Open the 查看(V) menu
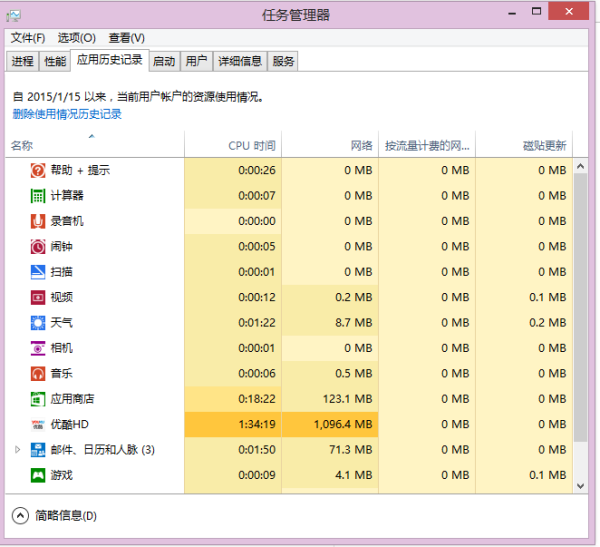Screen dimensions: 600x547 (127, 38)
